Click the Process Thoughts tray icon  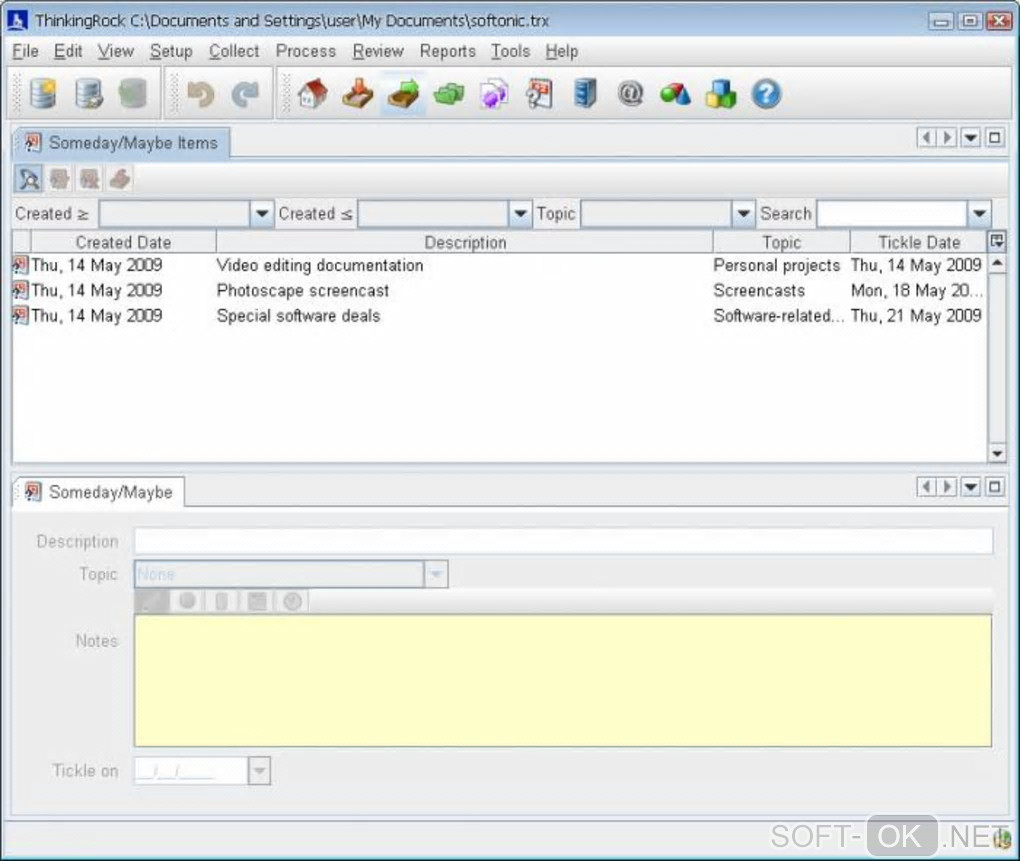click(403, 94)
